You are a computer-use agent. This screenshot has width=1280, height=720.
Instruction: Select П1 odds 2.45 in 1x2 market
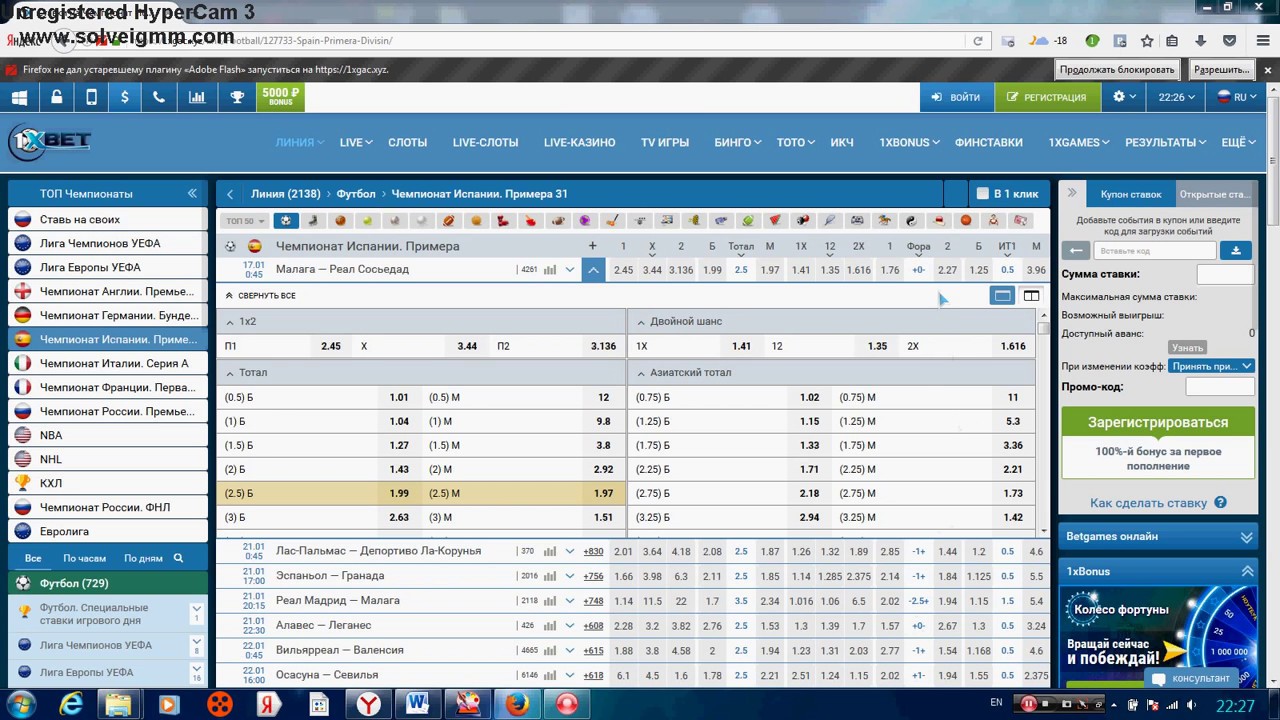click(x=330, y=346)
